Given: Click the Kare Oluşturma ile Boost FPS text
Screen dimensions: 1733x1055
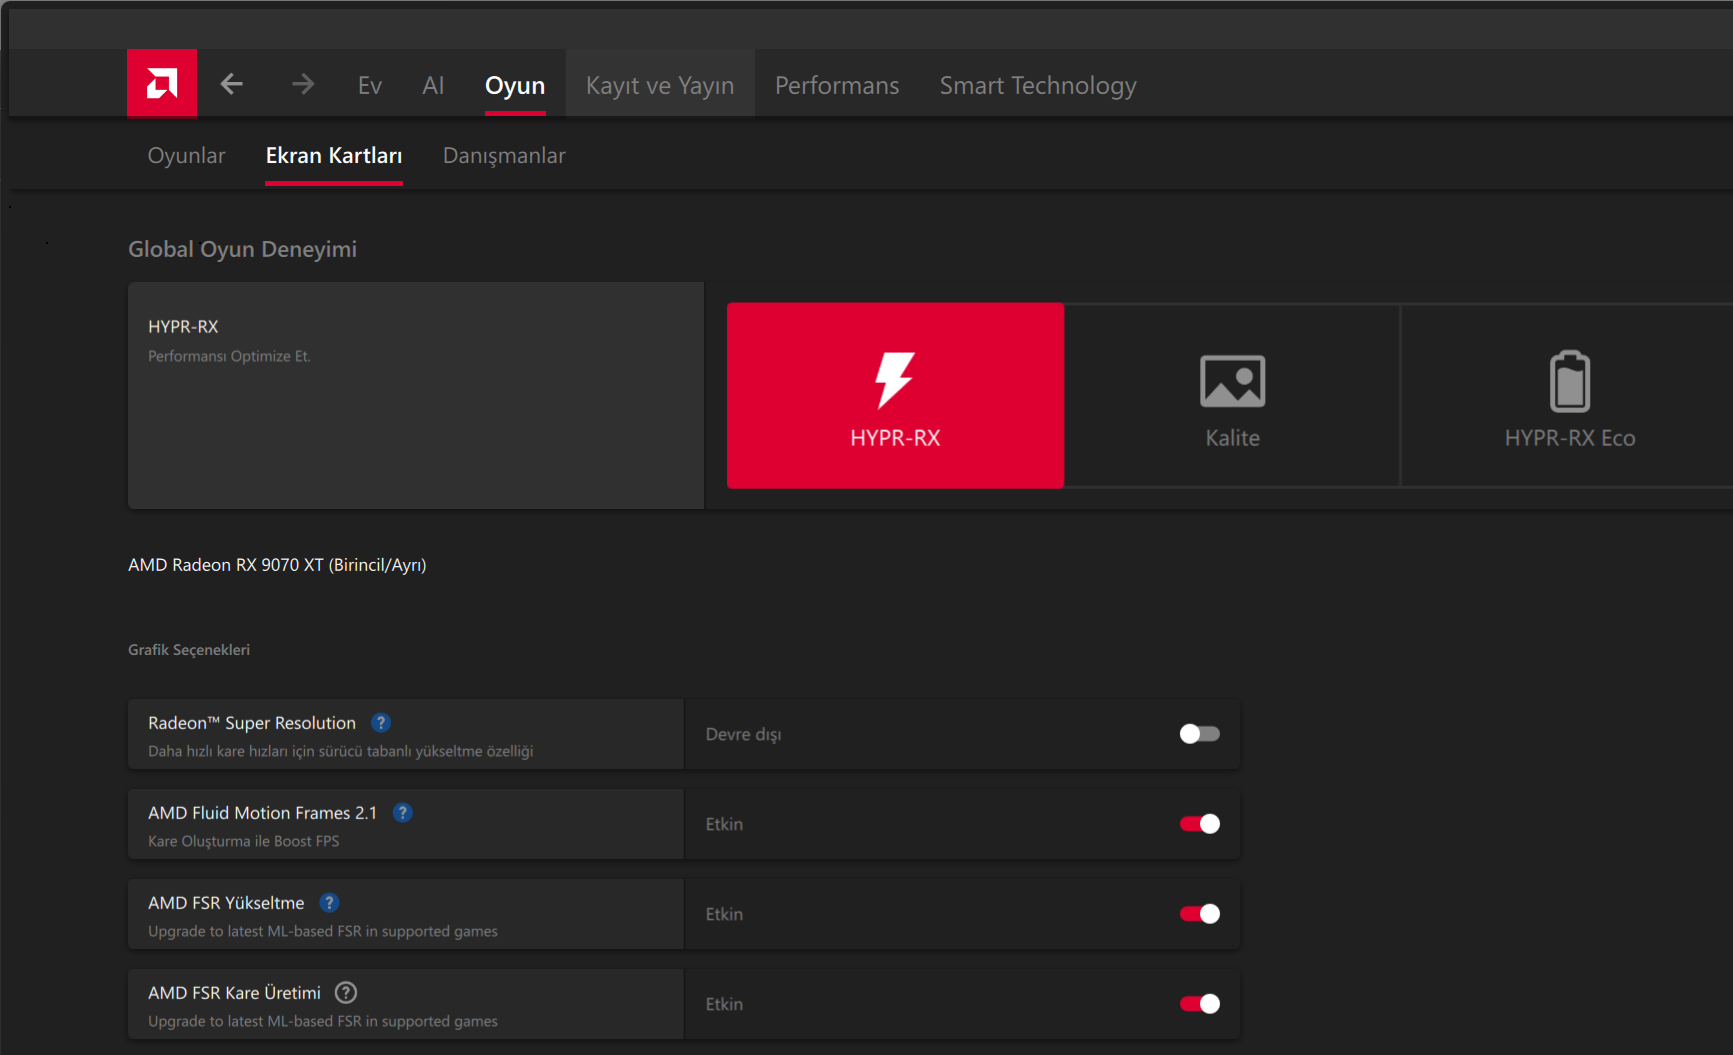Looking at the screenshot, I should pyautogui.click(x=244, y=841).
